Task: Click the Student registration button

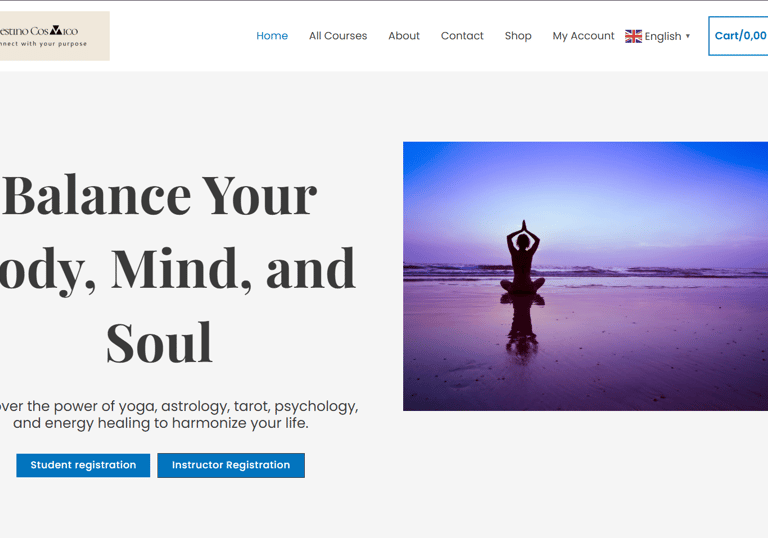Action: tap(83, 465)
